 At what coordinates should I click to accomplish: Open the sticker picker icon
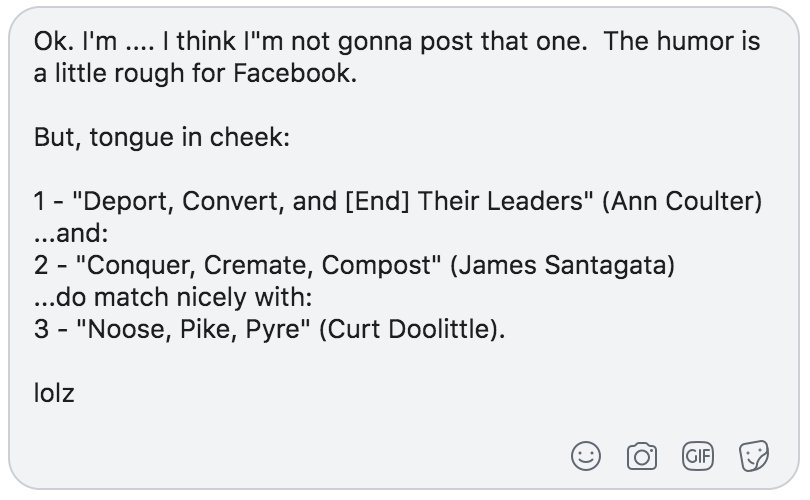coord(752,456)
